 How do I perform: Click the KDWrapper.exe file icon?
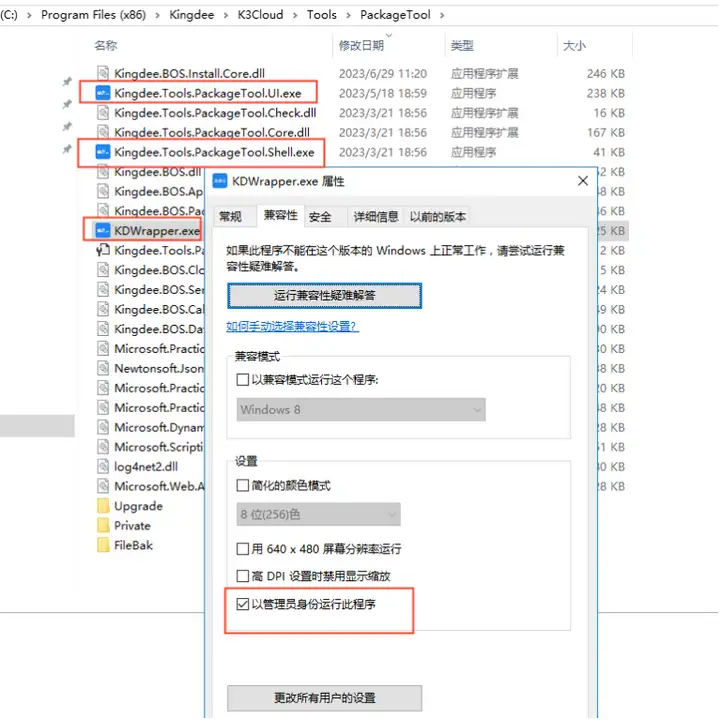(x=102, y=231)
